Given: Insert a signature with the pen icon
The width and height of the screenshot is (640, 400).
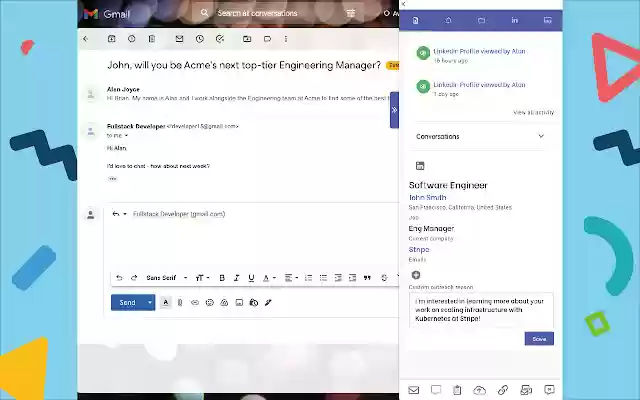Looking at the screenshot, I should [x=268, y=302].
